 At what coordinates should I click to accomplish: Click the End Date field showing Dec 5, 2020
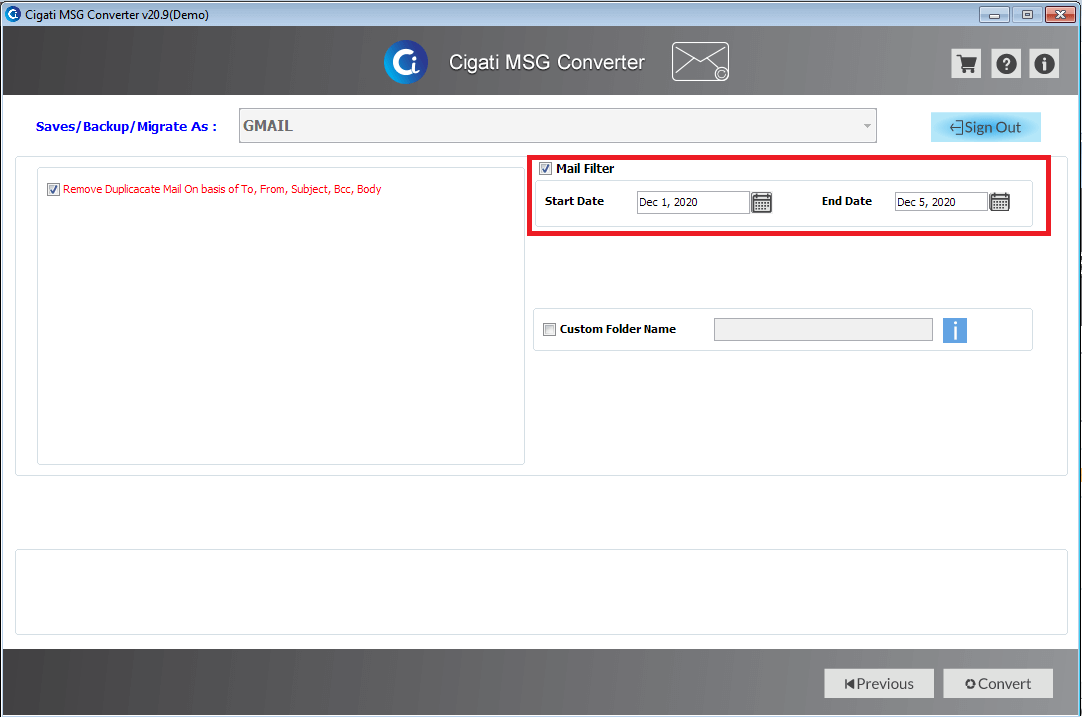click(941, 201)
